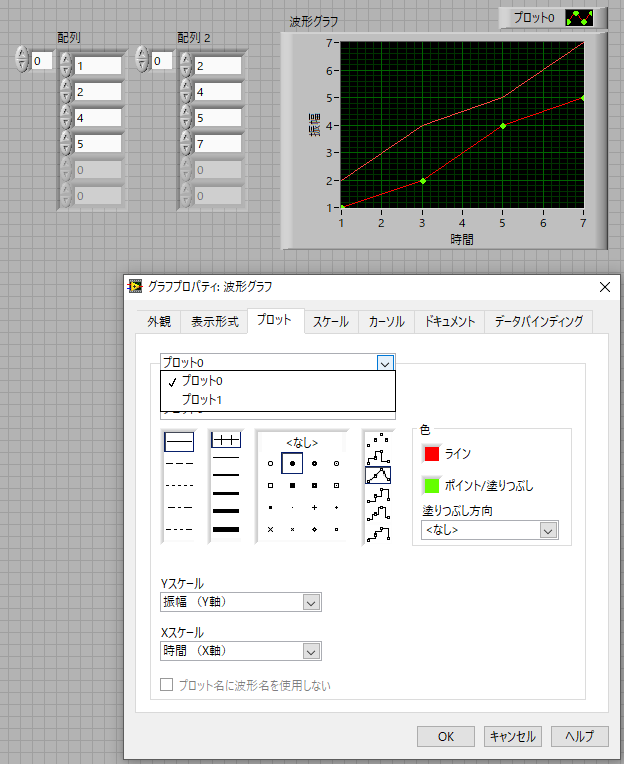The height and width of the screenshot is (764, 624).
Task: Choose the thickest line width option
Action: coord(226,528)
